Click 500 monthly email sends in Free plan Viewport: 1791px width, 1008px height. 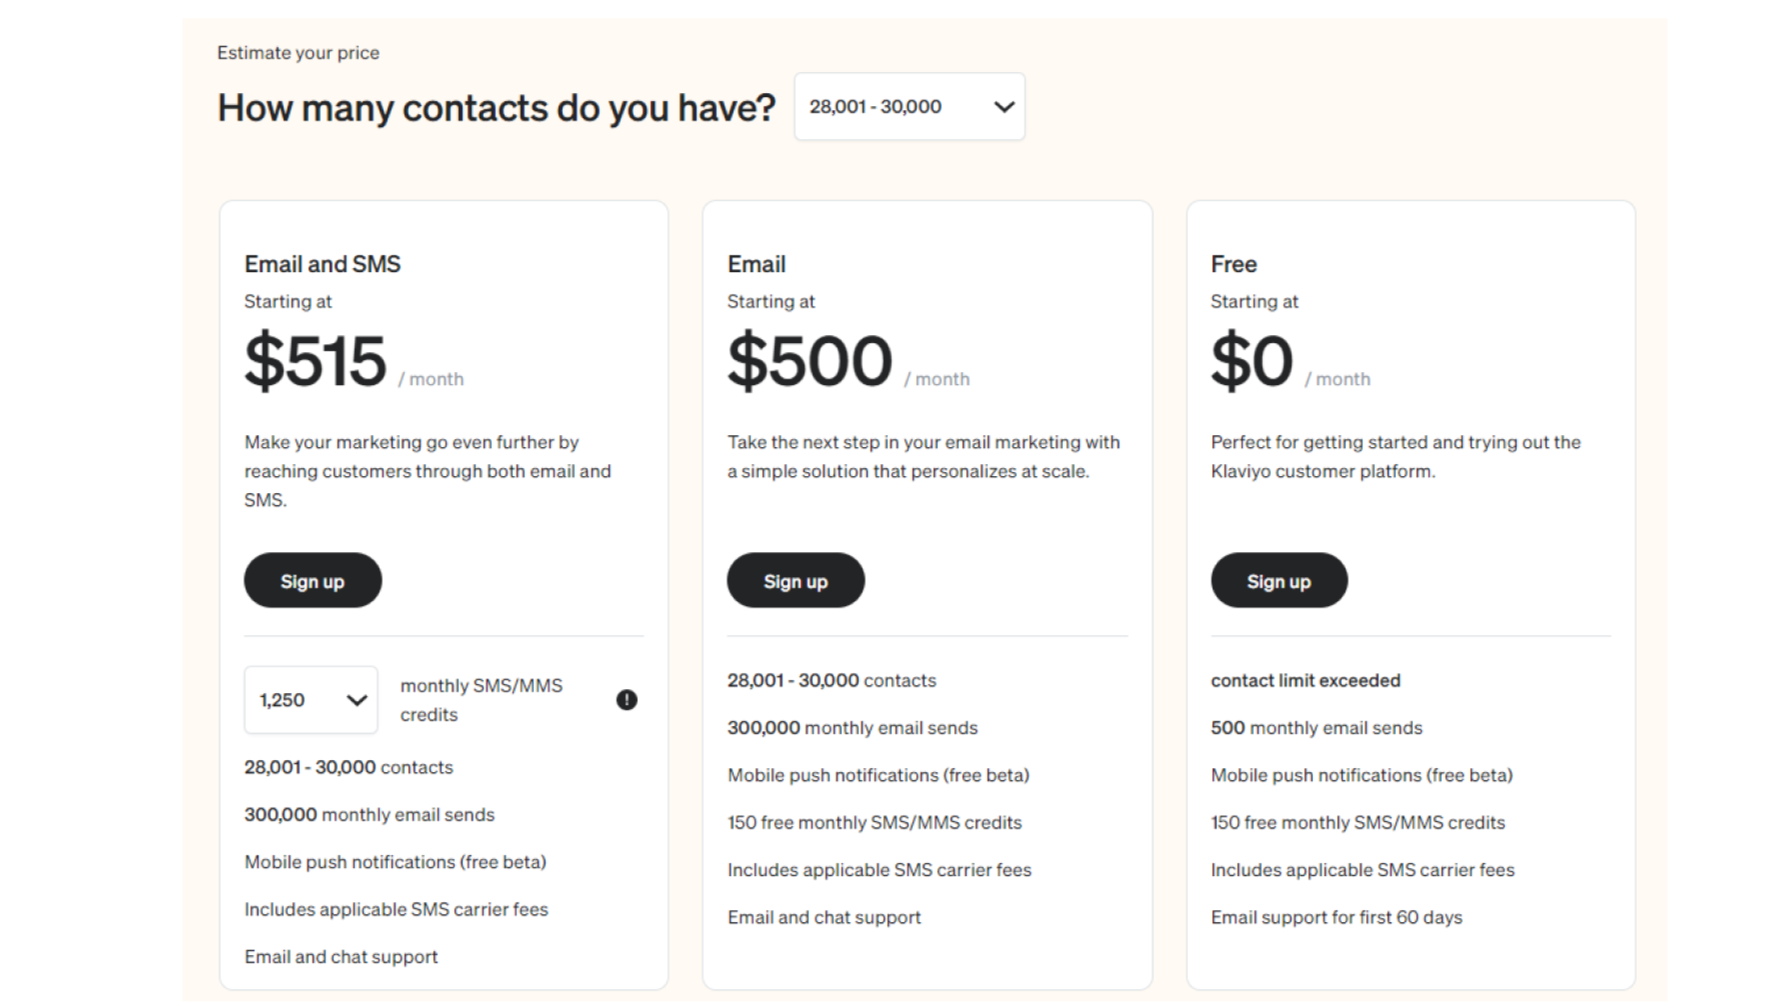pyautogui.click(x=1316, y=728)
